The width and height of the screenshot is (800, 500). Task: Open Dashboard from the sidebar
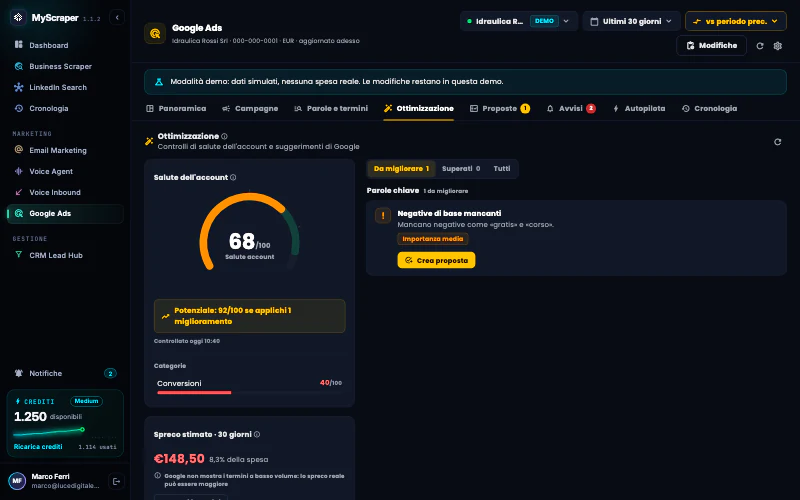(x=65, y=45)
